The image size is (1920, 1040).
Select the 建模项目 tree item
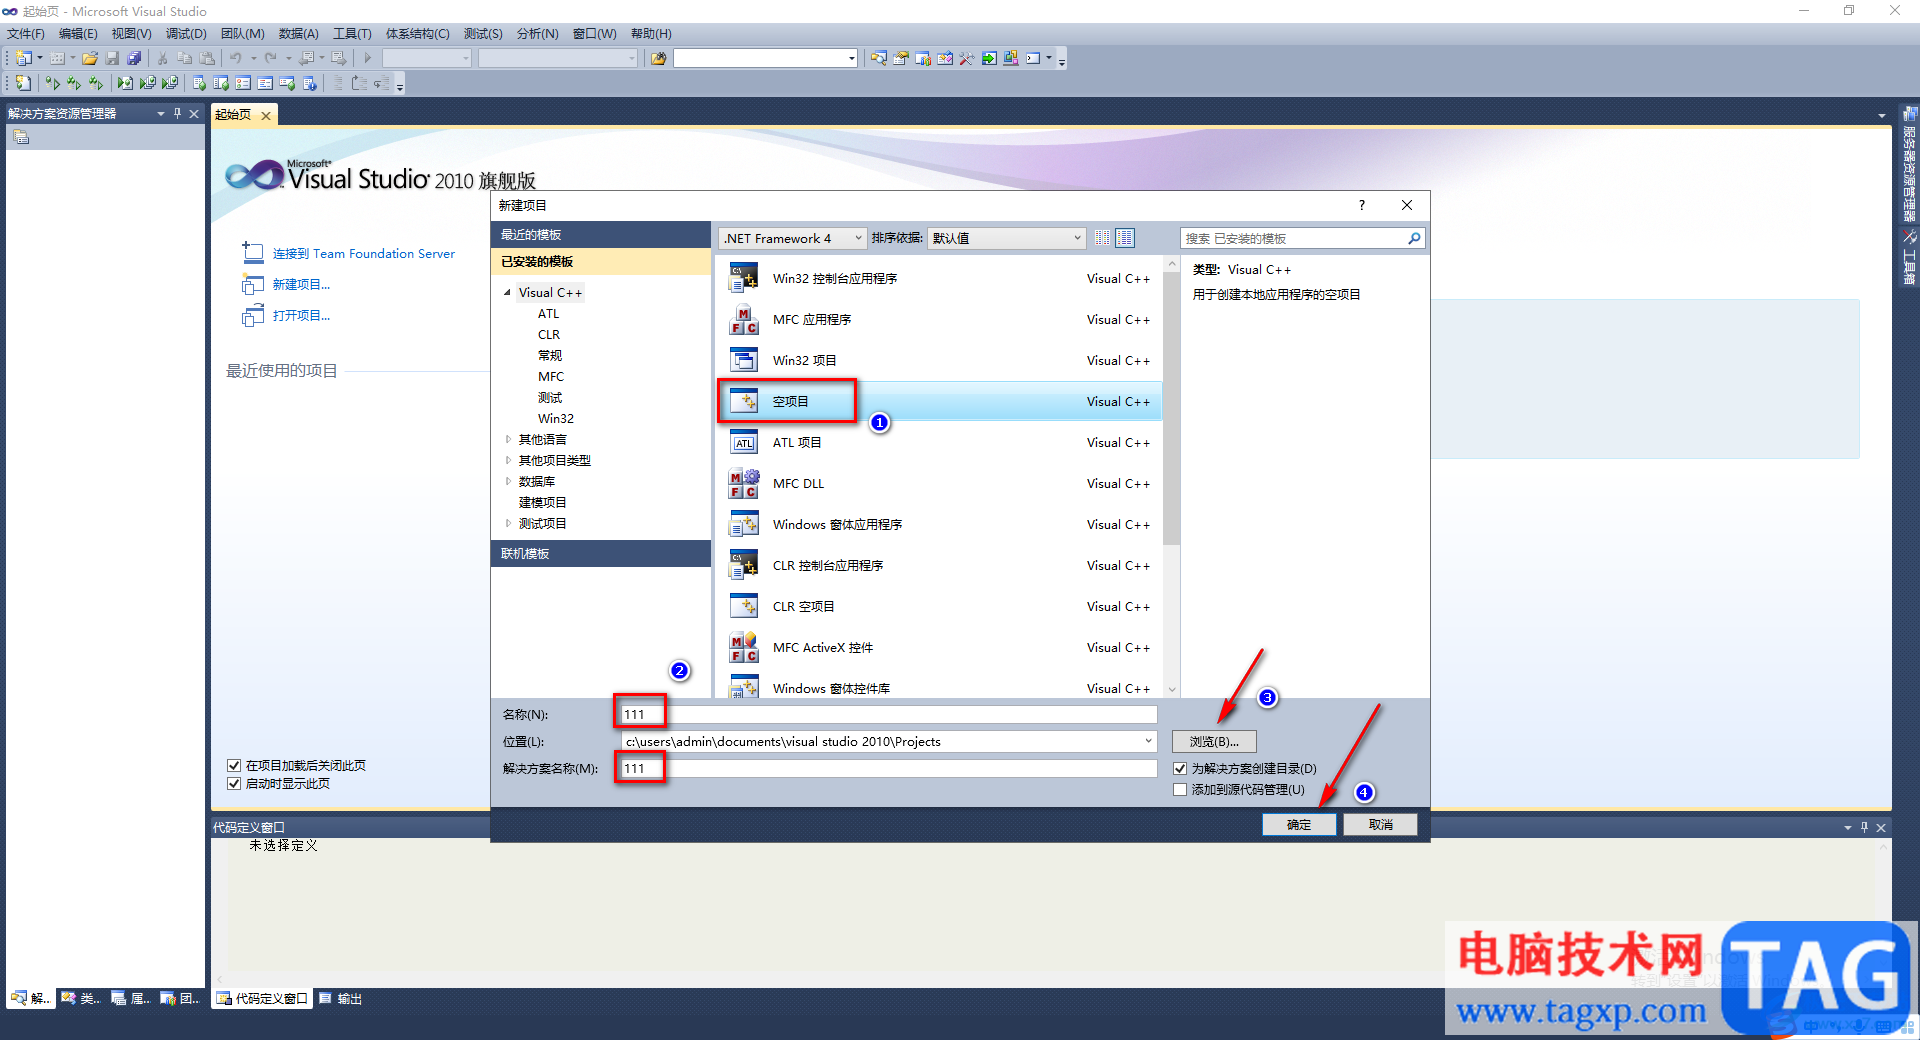click(x=543, y=502)
